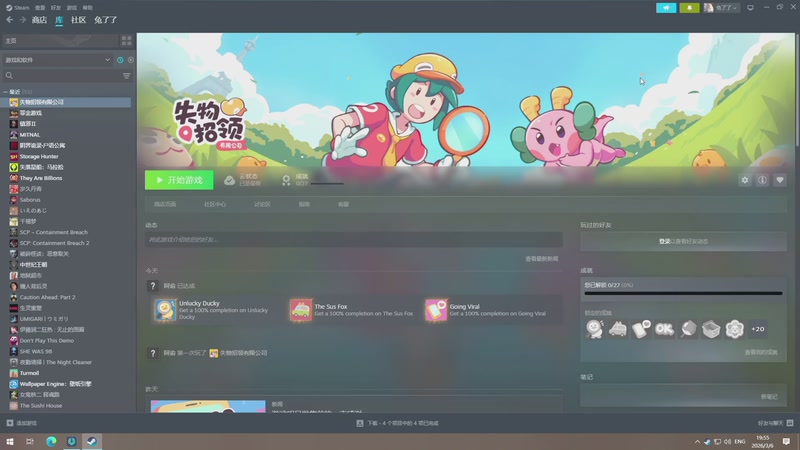Open the Steam menu
800x450 pixels.
click(17, 8)
